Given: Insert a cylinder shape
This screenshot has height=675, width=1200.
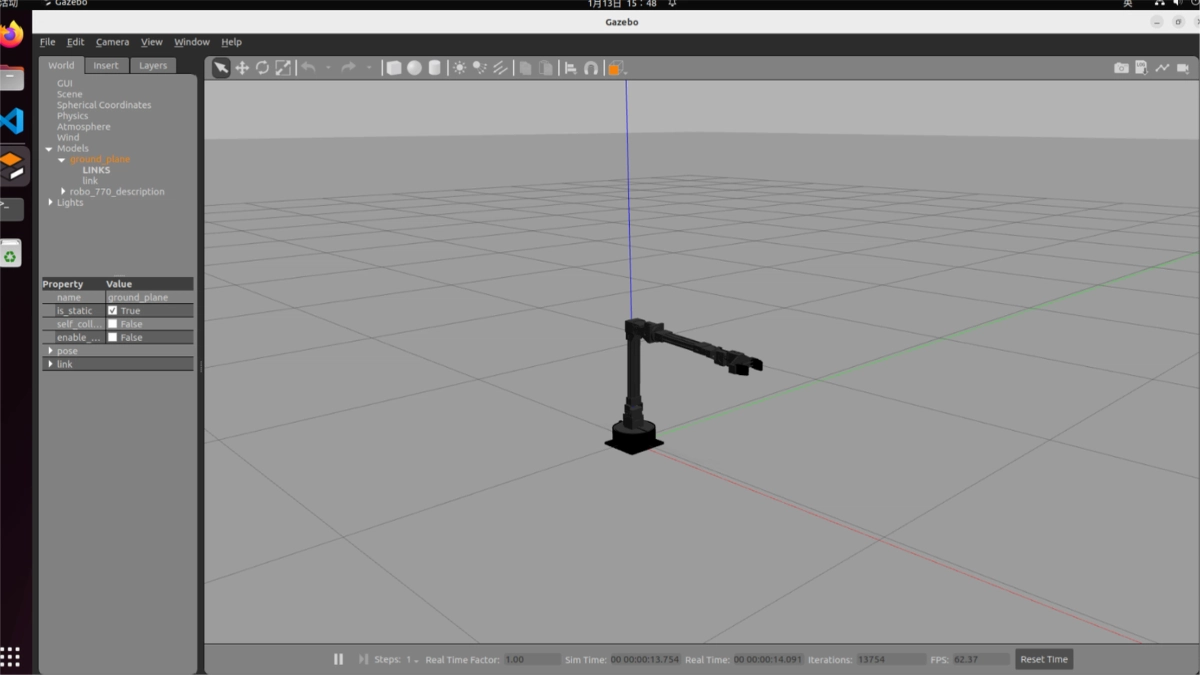Looking at the screenshot, I should (434, 68).
